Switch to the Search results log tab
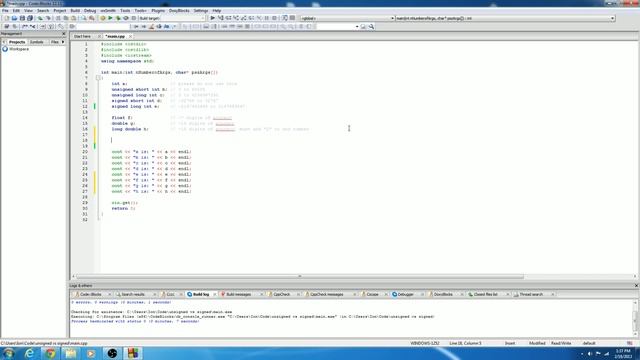This screenshot has height=360, width=640. (133, 294)
